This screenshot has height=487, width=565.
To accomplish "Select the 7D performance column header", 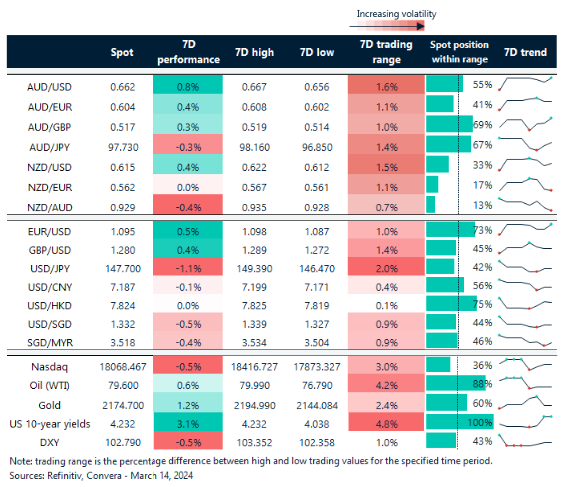I will point(188,52).
